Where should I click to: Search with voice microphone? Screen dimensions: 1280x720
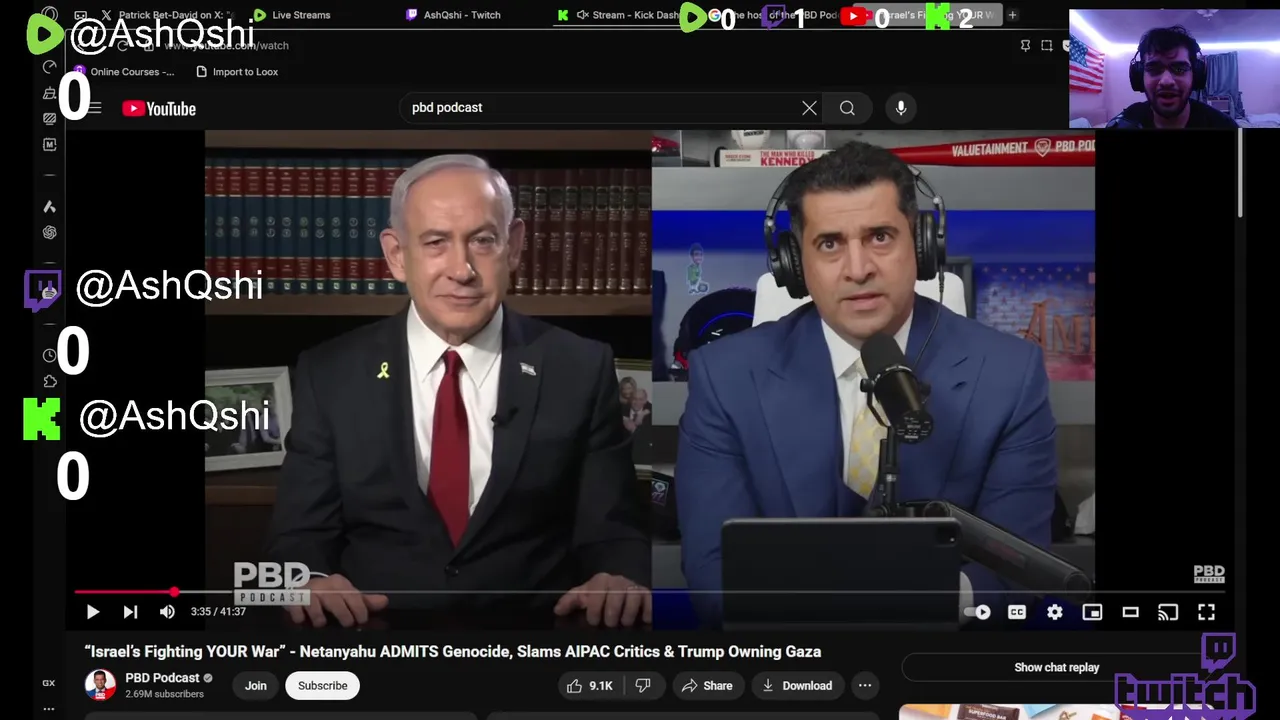pyautogui.click(x=901, y=108)
